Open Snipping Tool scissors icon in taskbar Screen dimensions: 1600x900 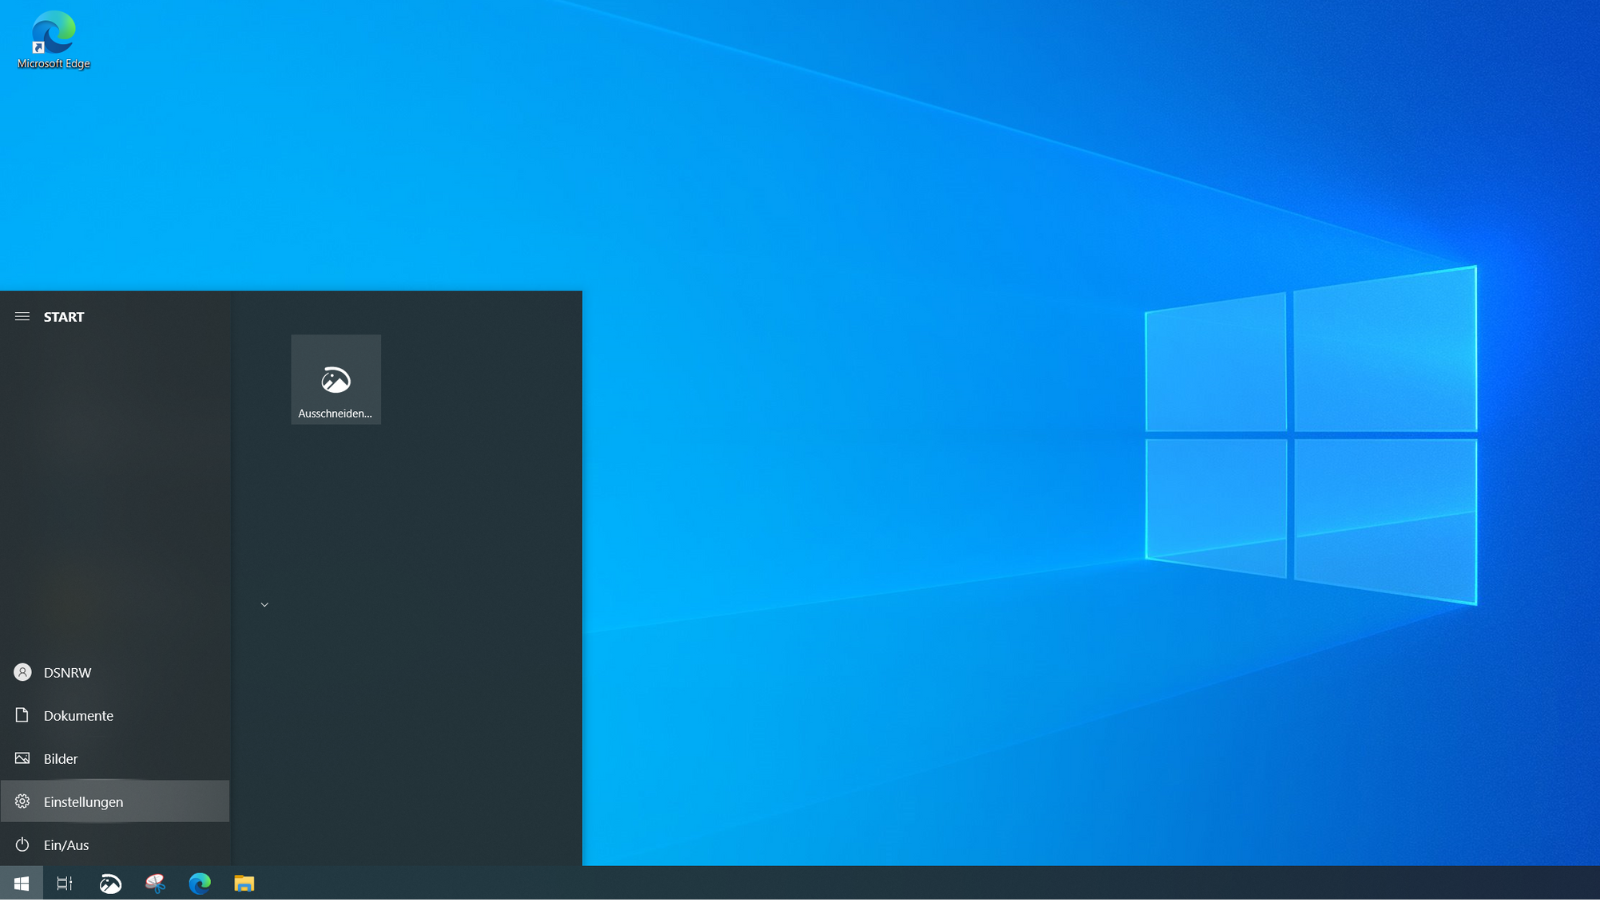pyautogui.click(x=155, y=883)
